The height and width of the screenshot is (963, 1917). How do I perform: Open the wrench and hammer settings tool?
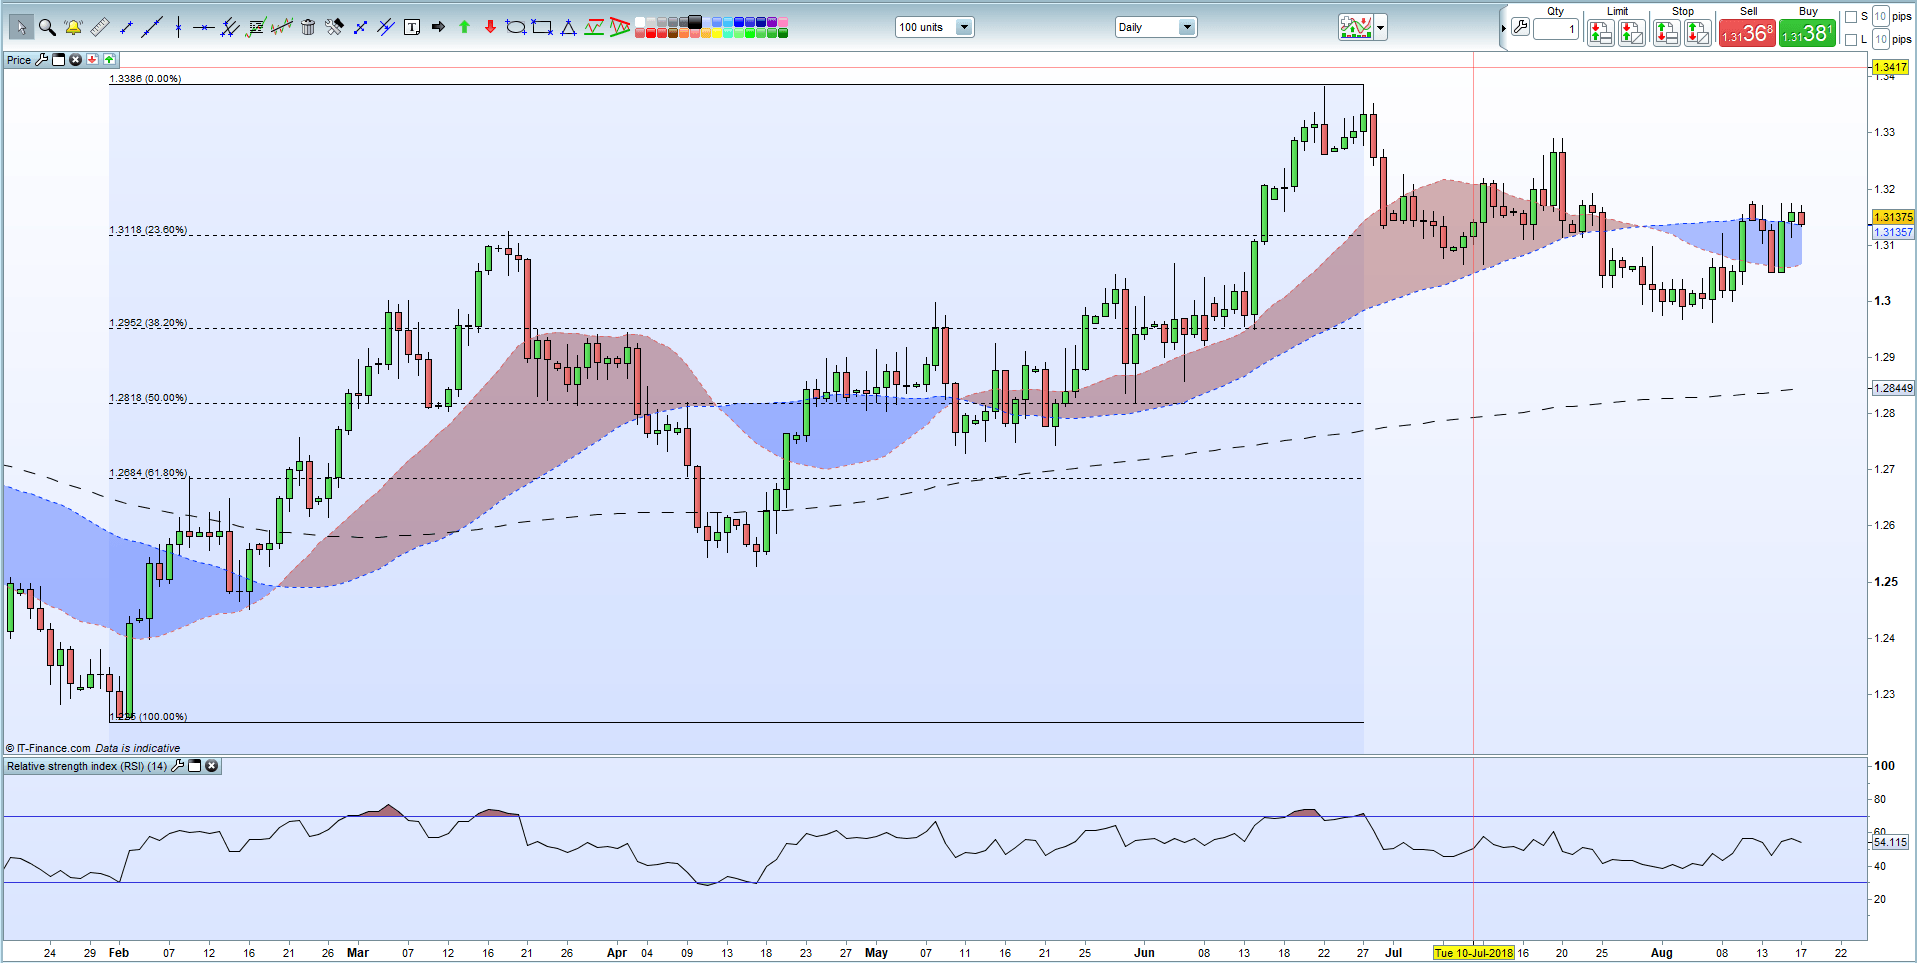(334, 27)
